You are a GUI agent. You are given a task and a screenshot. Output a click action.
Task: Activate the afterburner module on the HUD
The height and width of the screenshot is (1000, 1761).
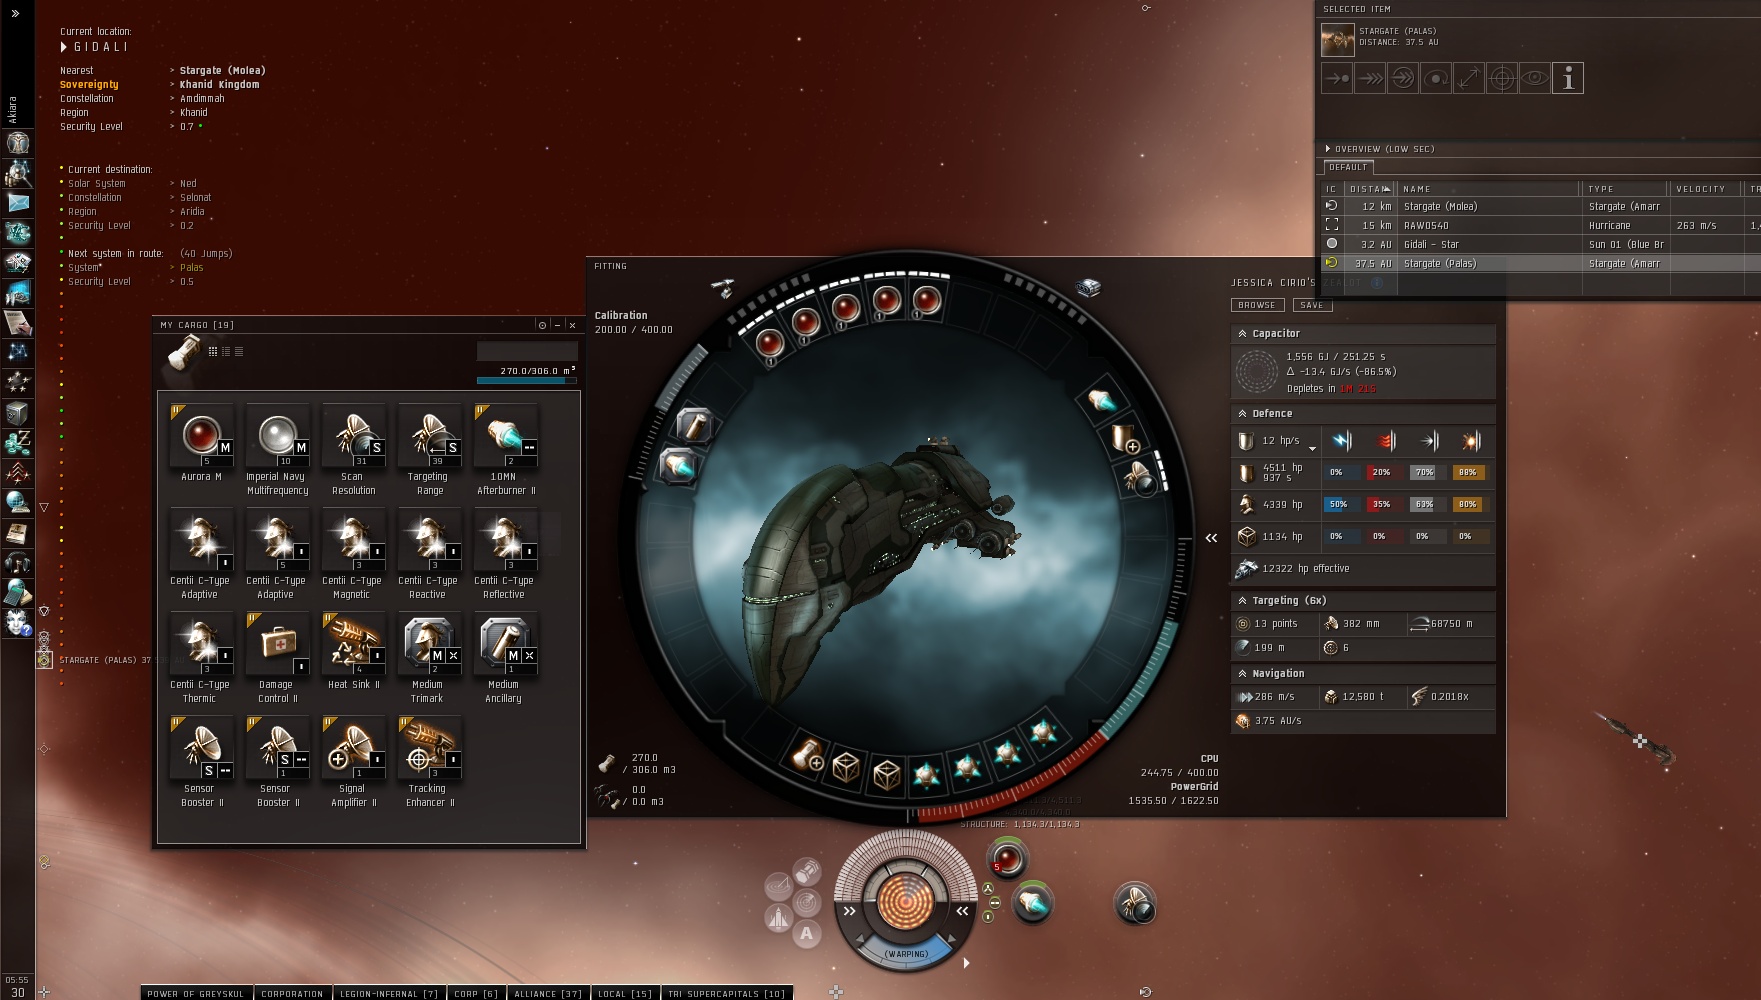click(x=1032, y=904)
